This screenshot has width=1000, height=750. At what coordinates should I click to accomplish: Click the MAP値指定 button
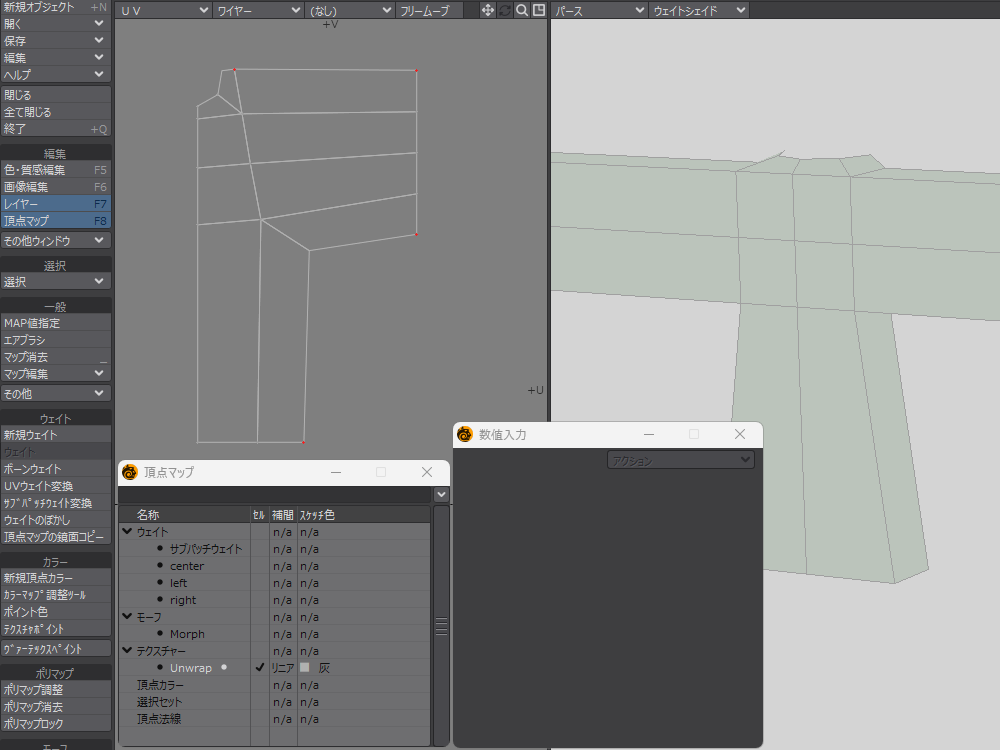[55, 323]
